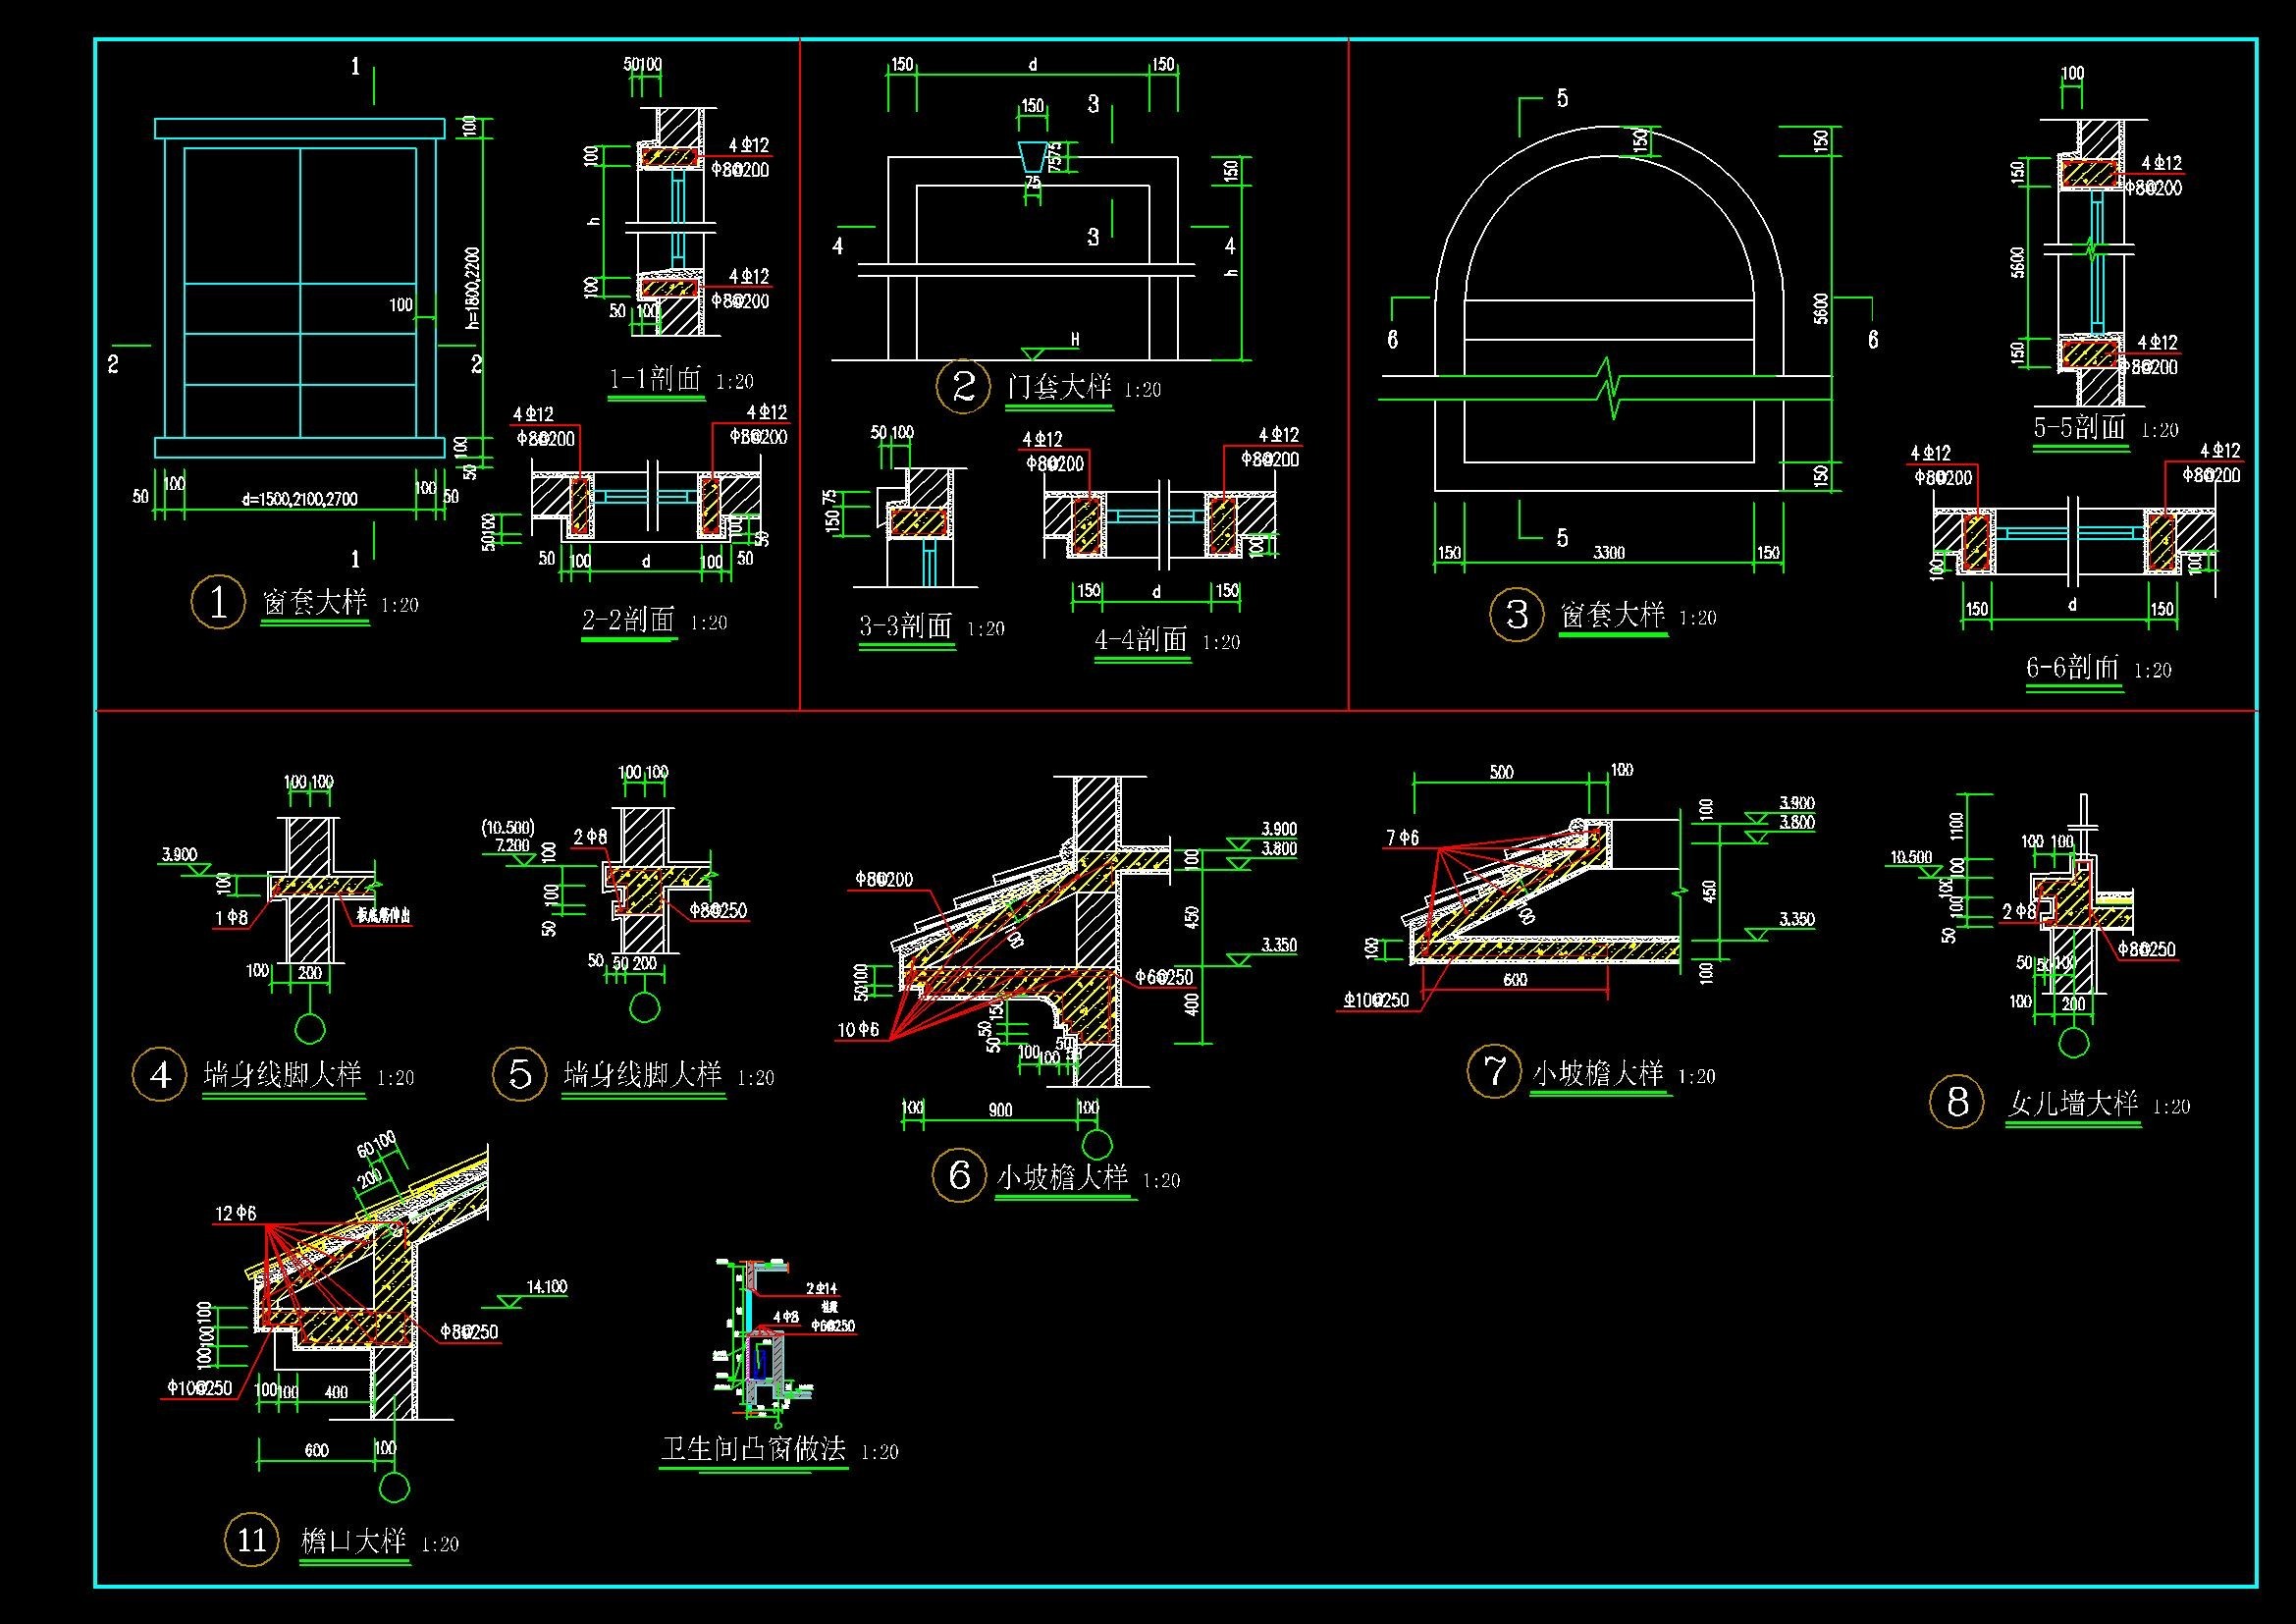The height and width of the screenshot is (1624, 2296).
Task: Click the '6-6剖面' section title
Action: coord(2073,667)
